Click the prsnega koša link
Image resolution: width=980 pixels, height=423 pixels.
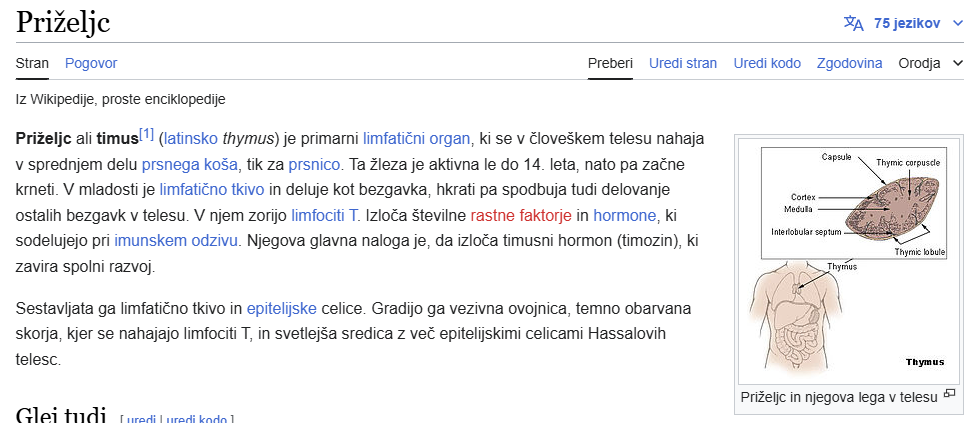pos(189,164)
